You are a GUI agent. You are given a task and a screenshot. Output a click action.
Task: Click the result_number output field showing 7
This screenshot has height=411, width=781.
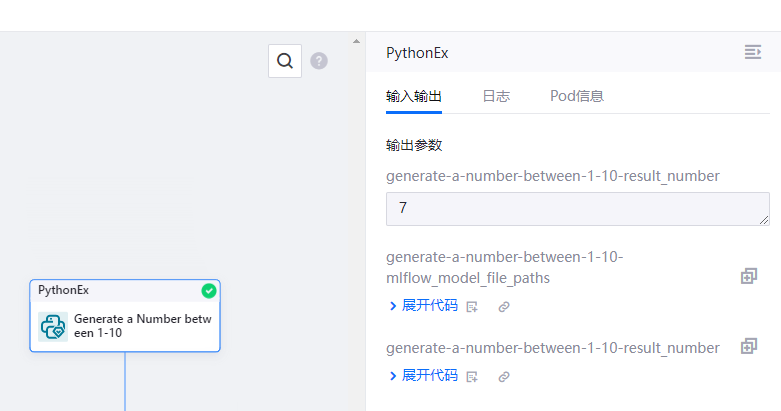coord(570,209)
